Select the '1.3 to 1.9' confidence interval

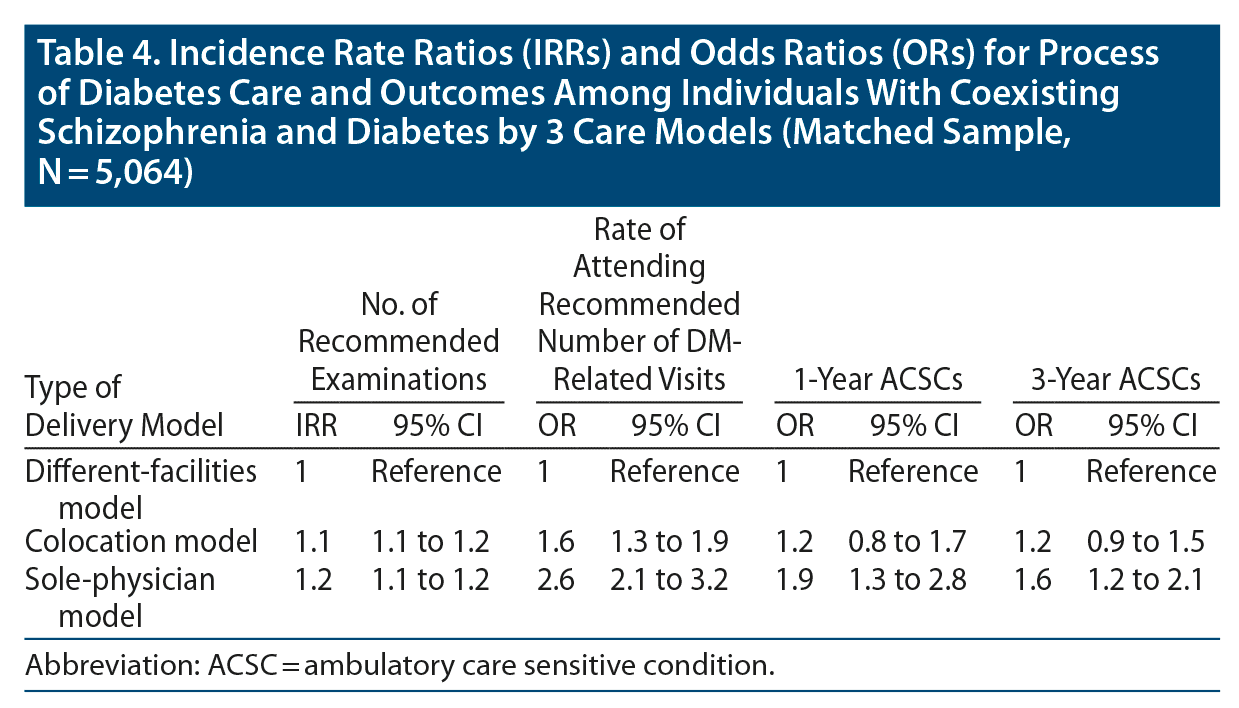tap(669, 542)
